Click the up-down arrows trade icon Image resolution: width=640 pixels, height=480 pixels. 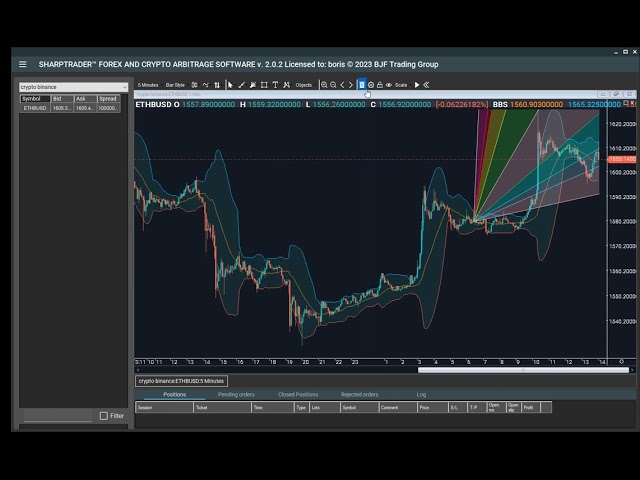(x=217, y=85)
